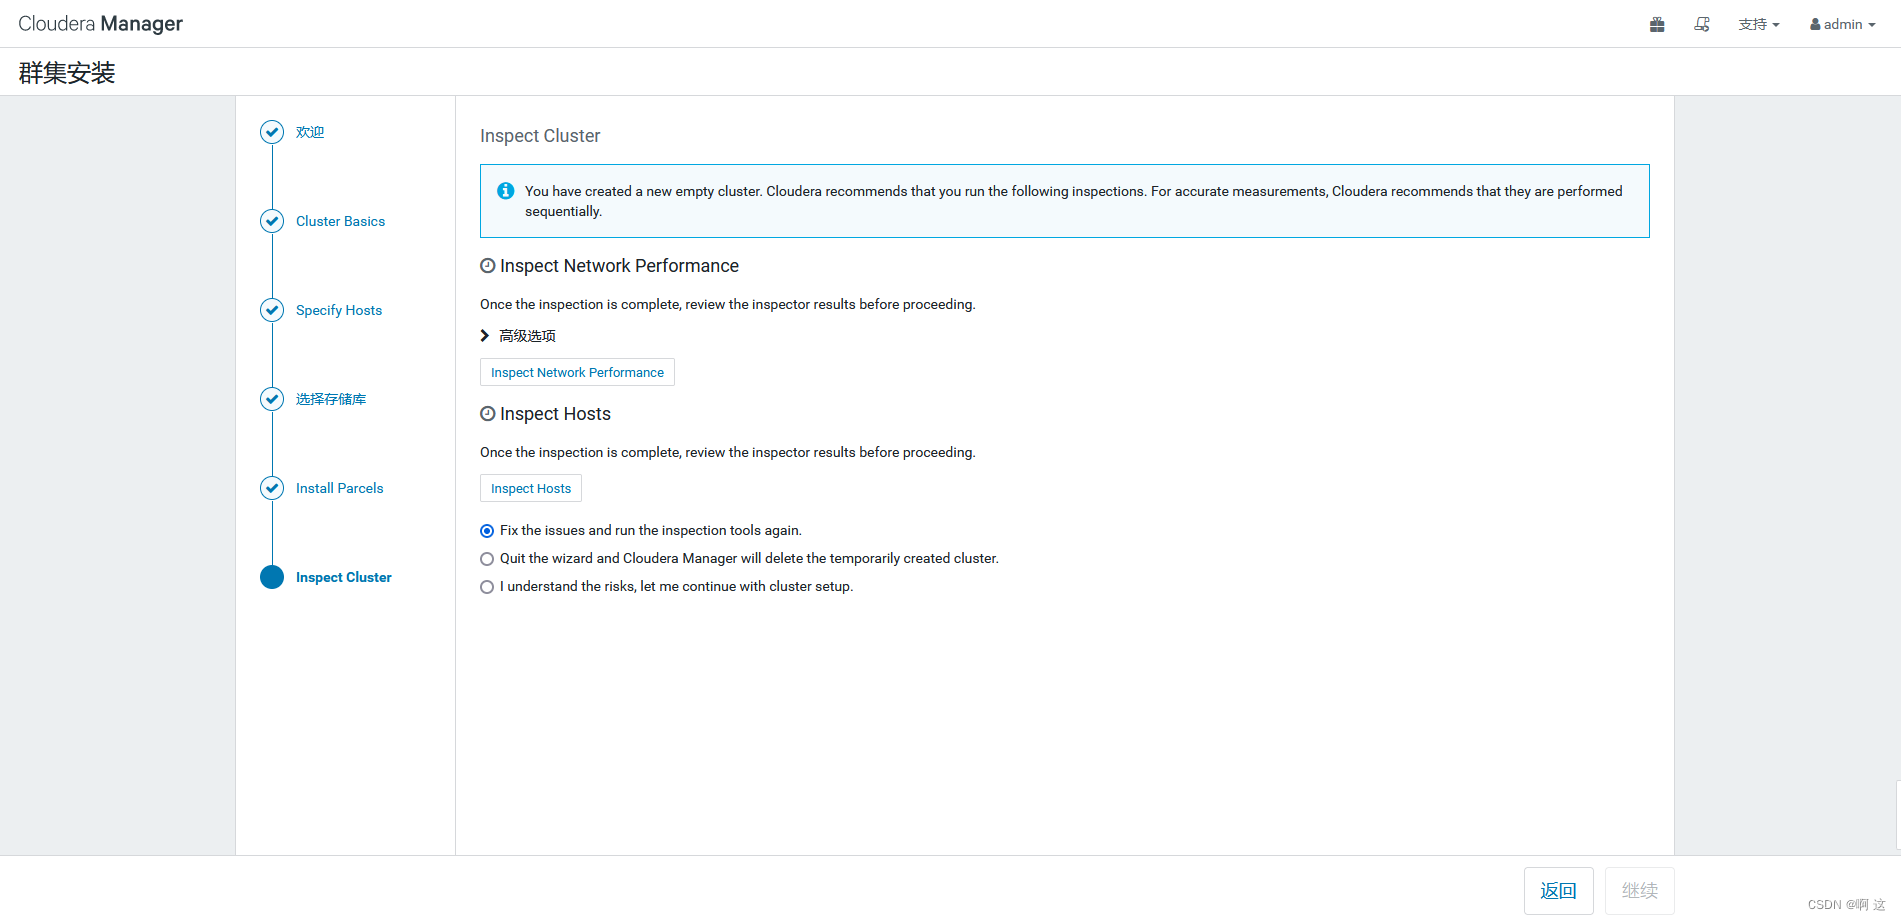Click the 选择存储库 step checkmark icon

(272, 399)
